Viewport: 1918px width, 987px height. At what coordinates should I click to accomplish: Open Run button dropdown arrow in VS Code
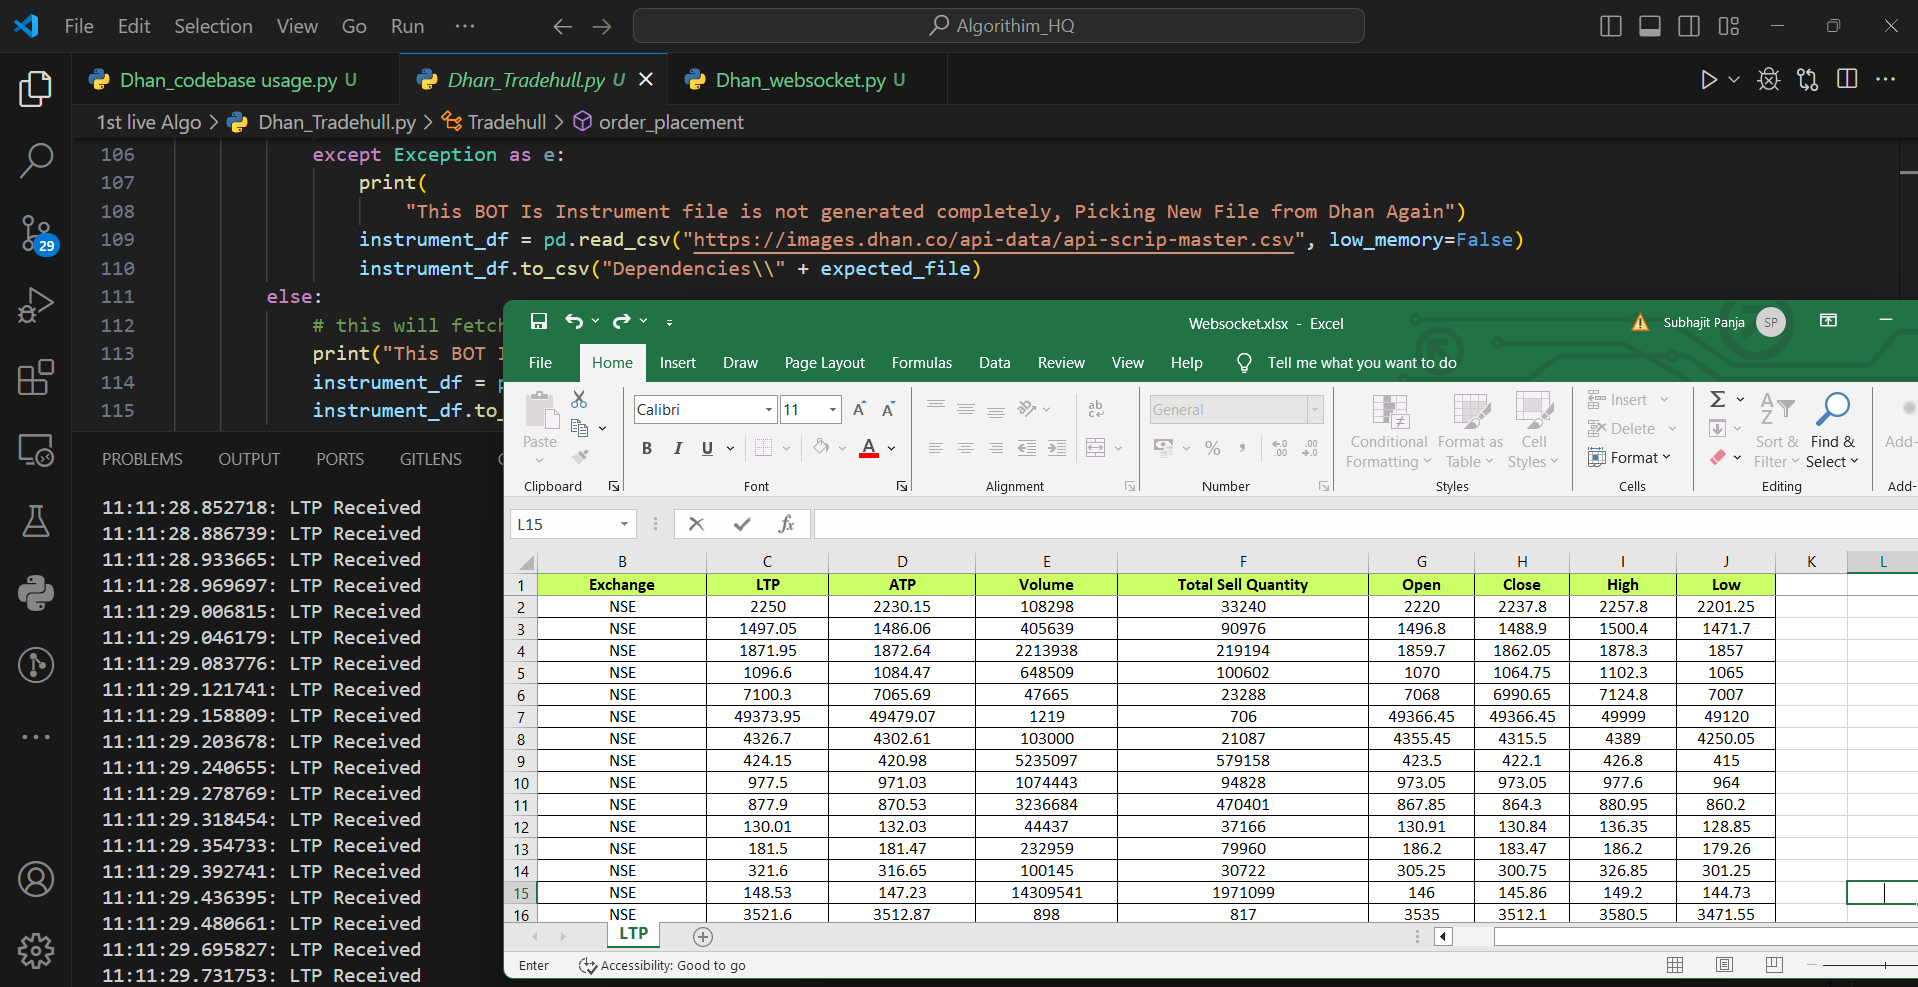click(x=1734, y=80)
